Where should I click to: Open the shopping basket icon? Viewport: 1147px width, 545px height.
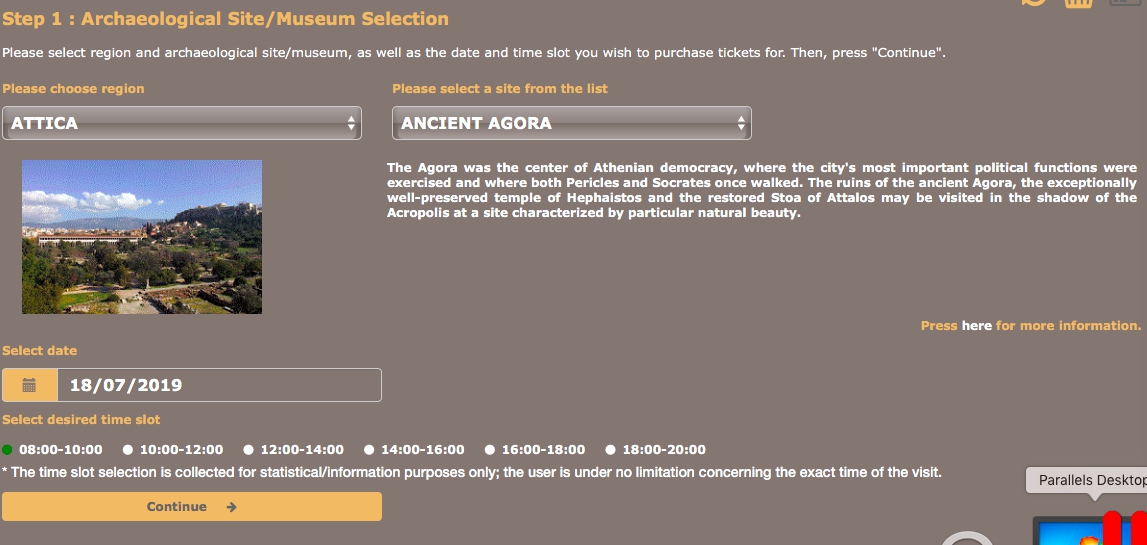click(1078, 3)
